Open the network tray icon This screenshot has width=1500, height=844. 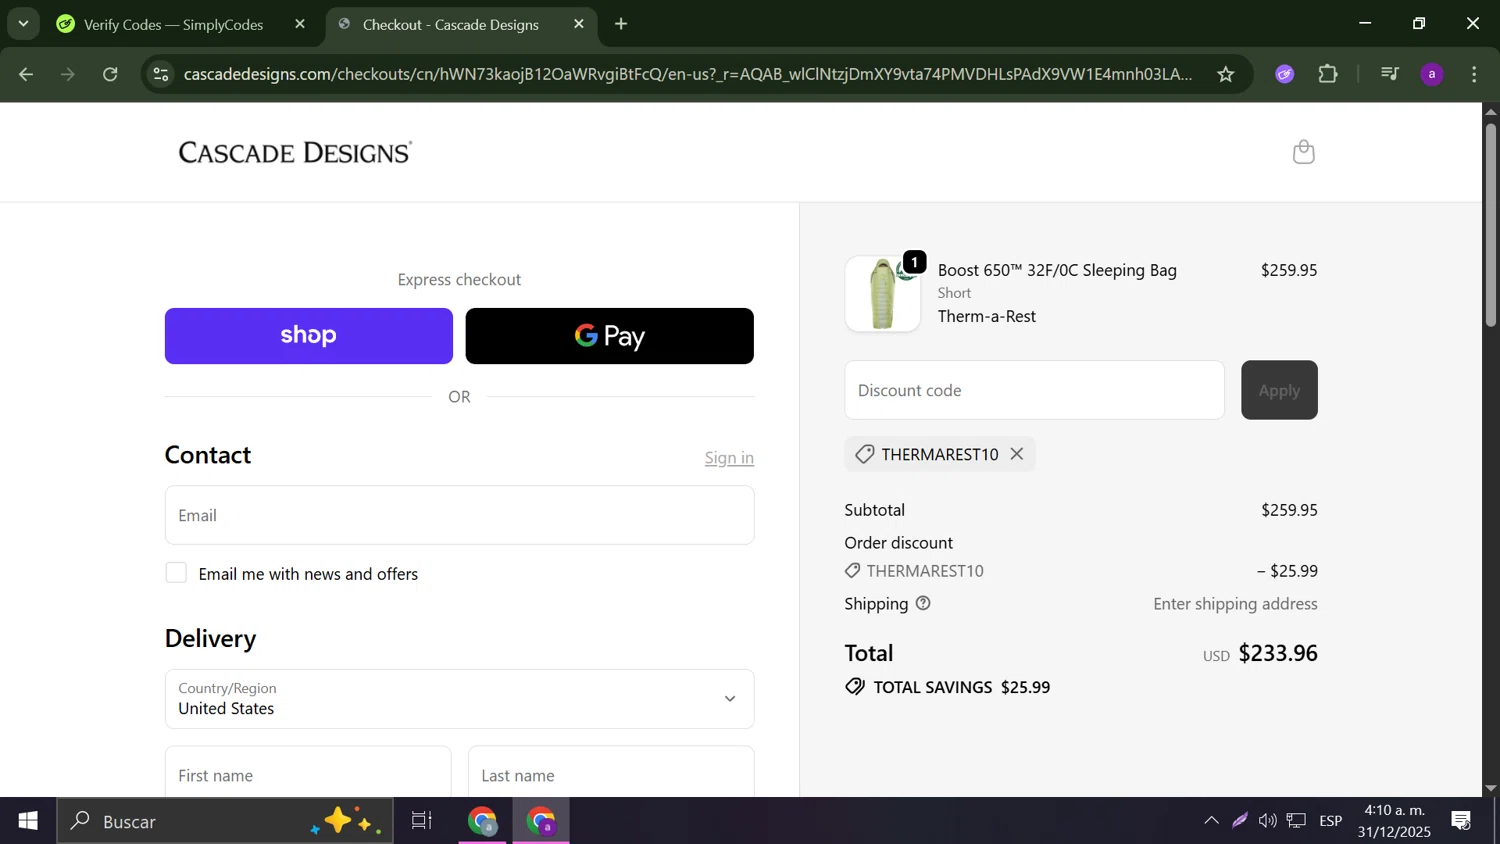click(1297, 821)
